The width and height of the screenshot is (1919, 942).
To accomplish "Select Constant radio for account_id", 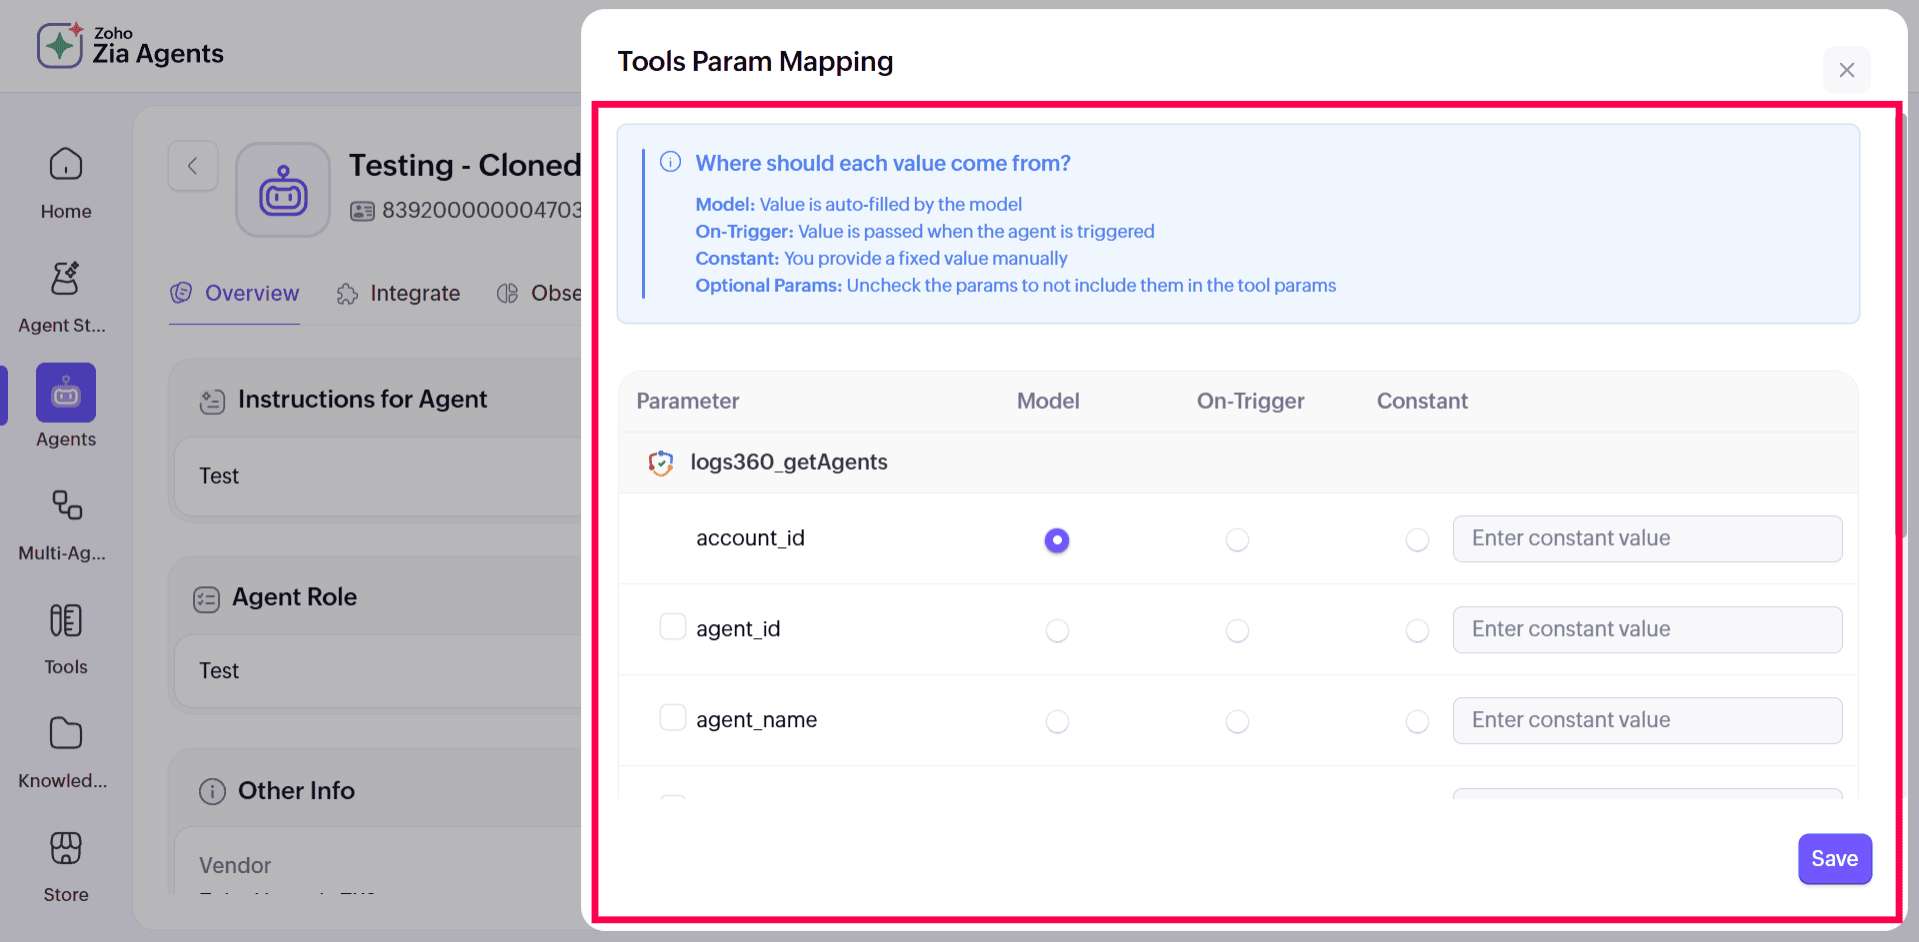I will click(x=1417, y=540).
